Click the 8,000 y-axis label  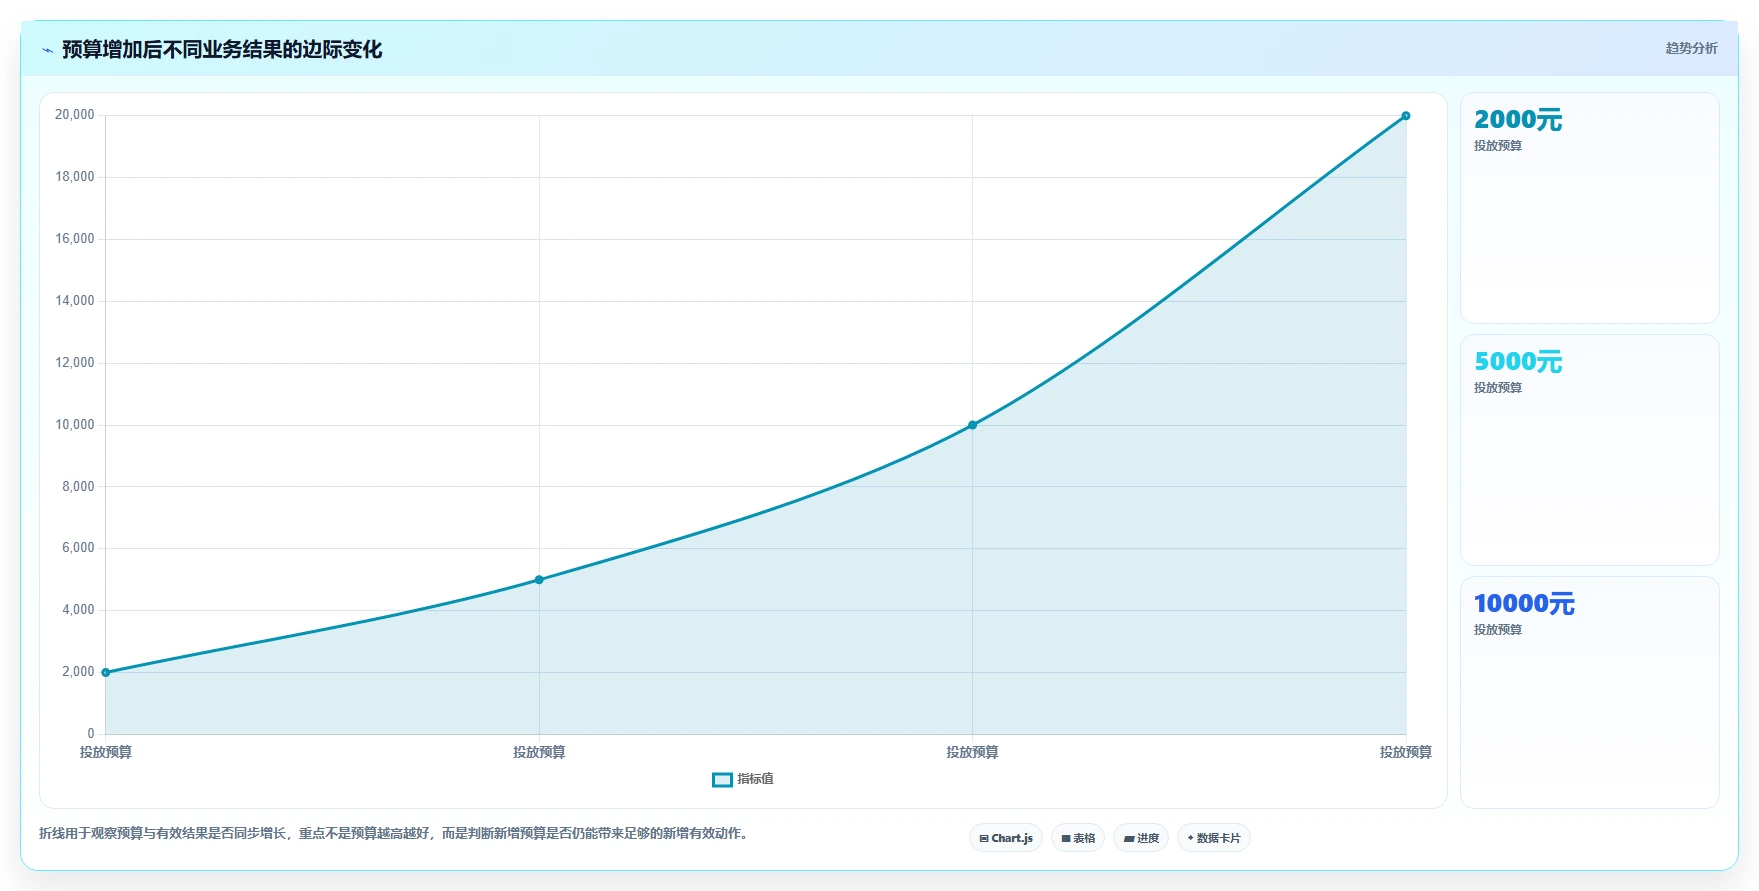(x=78, y=487)
